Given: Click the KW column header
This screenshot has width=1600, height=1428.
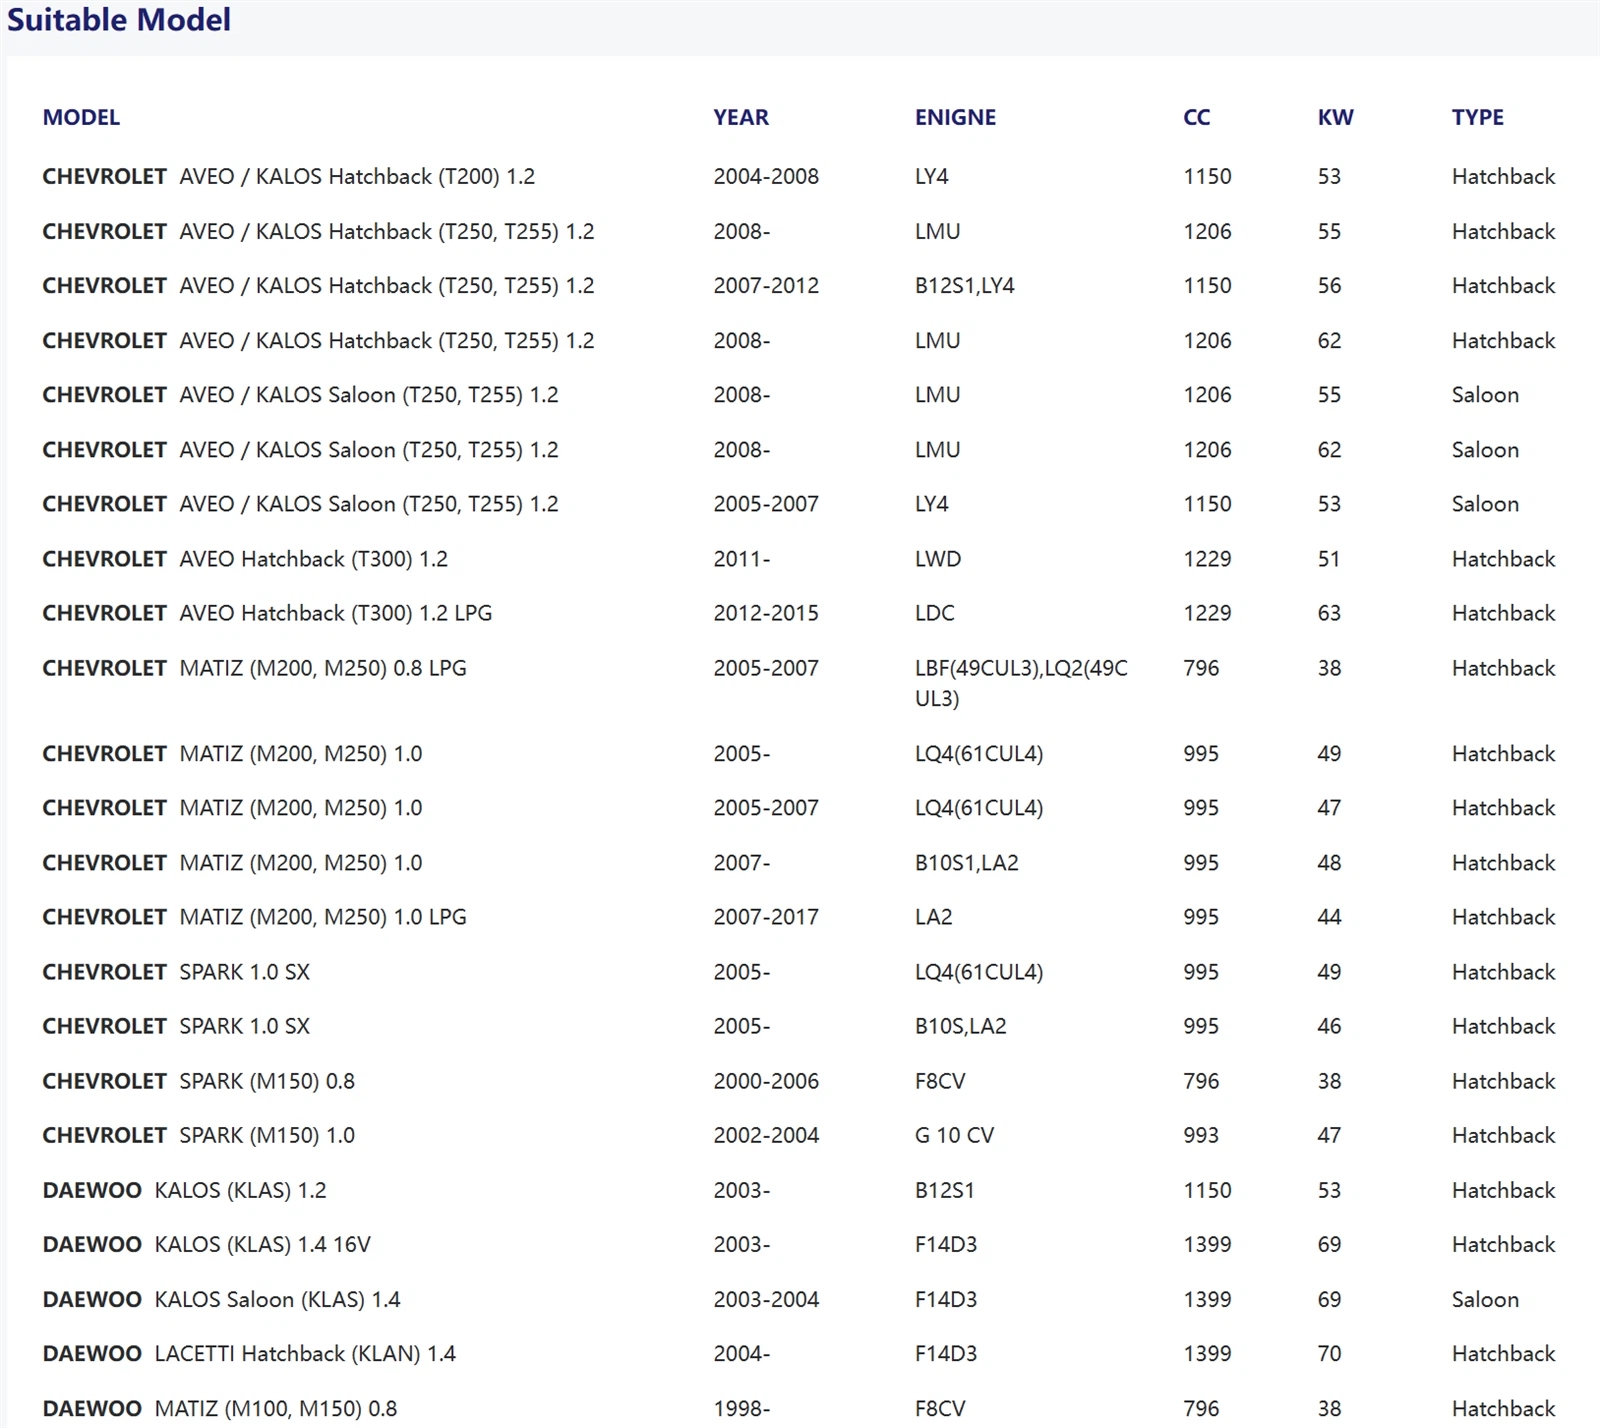Looking at the screenshot, I should (1335, 117).
